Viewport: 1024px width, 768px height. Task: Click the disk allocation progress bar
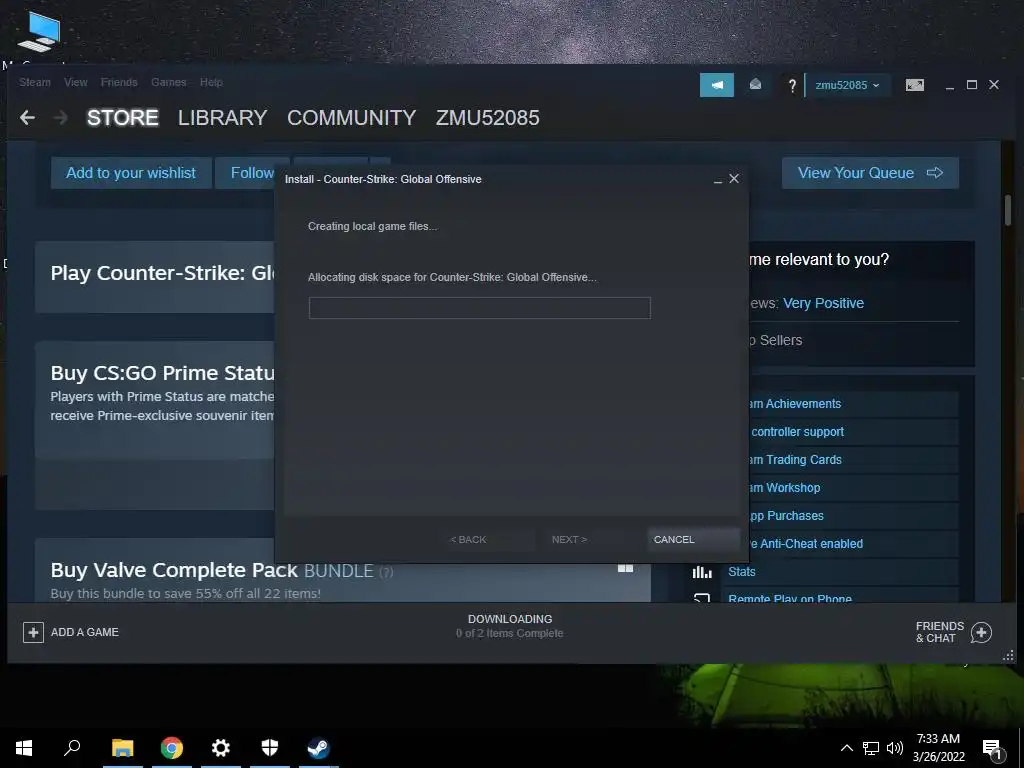[x=479, y=308]
